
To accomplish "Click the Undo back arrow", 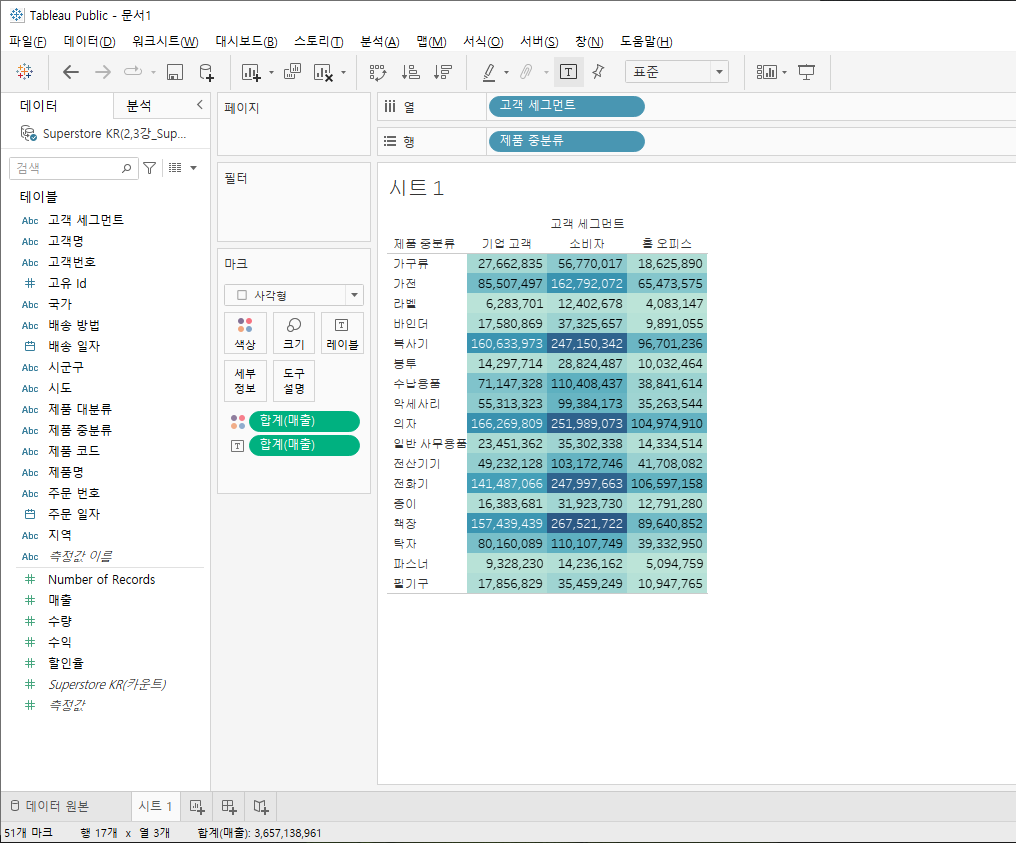I will point(71,72).
